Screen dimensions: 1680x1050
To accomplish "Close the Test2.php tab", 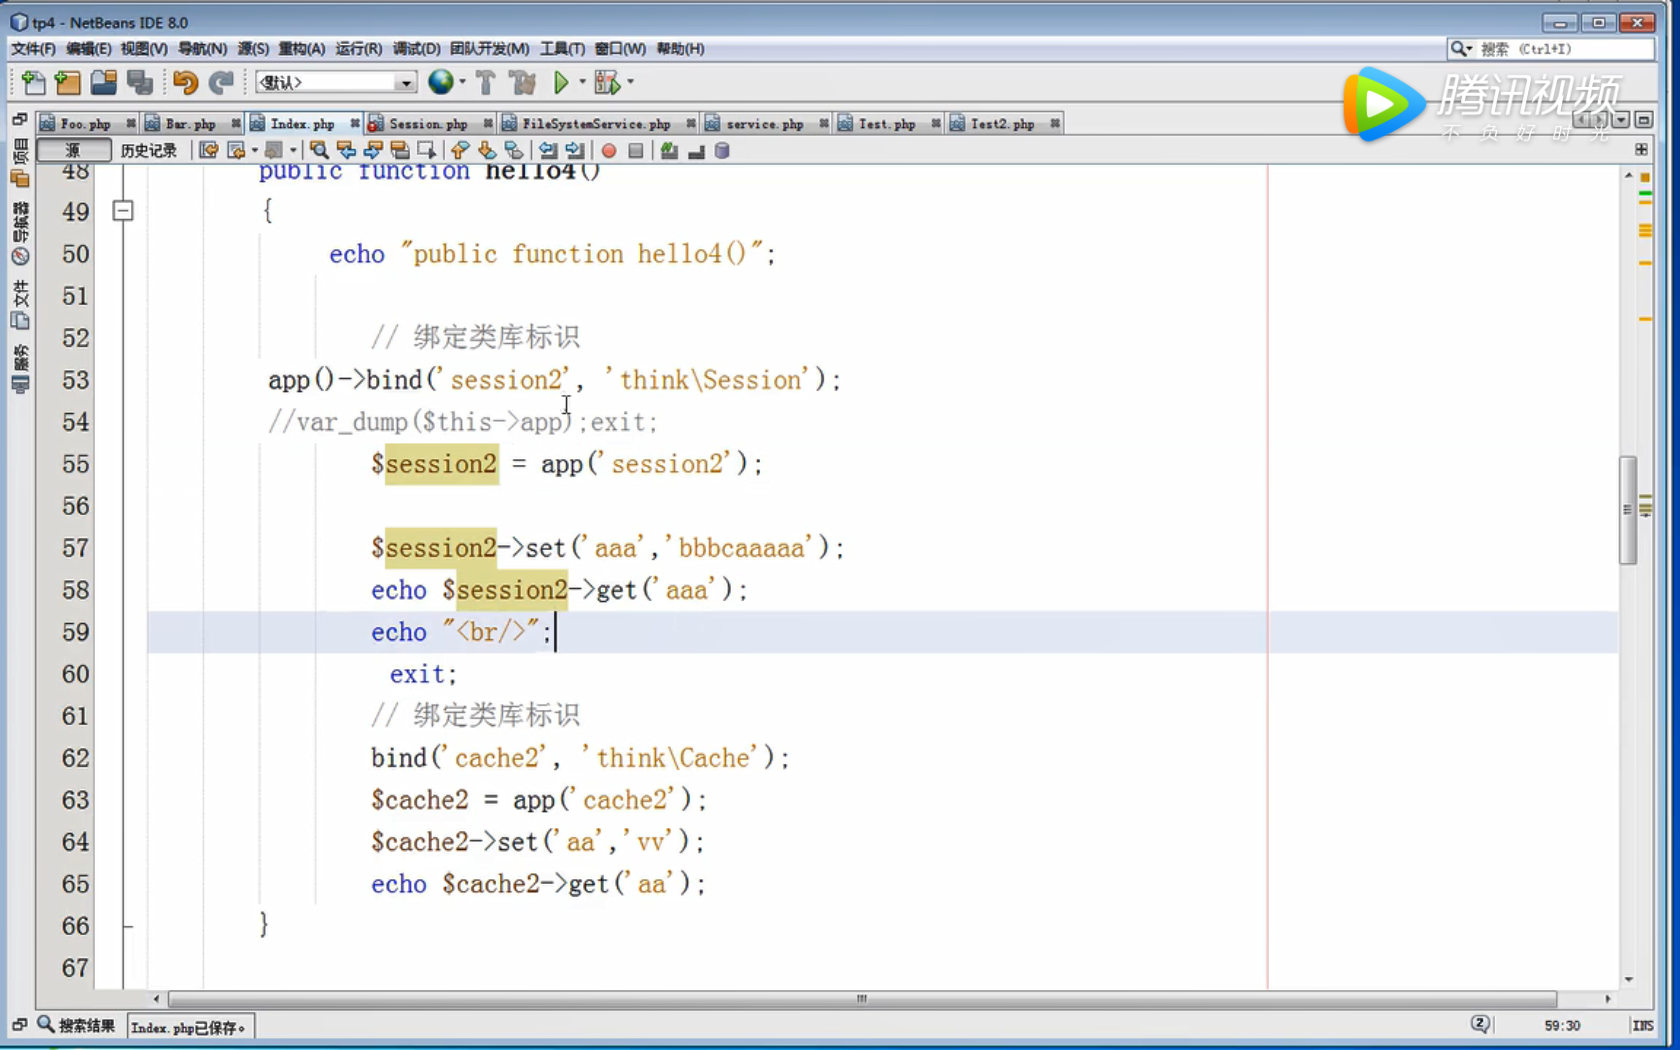I will [1055, 124].
